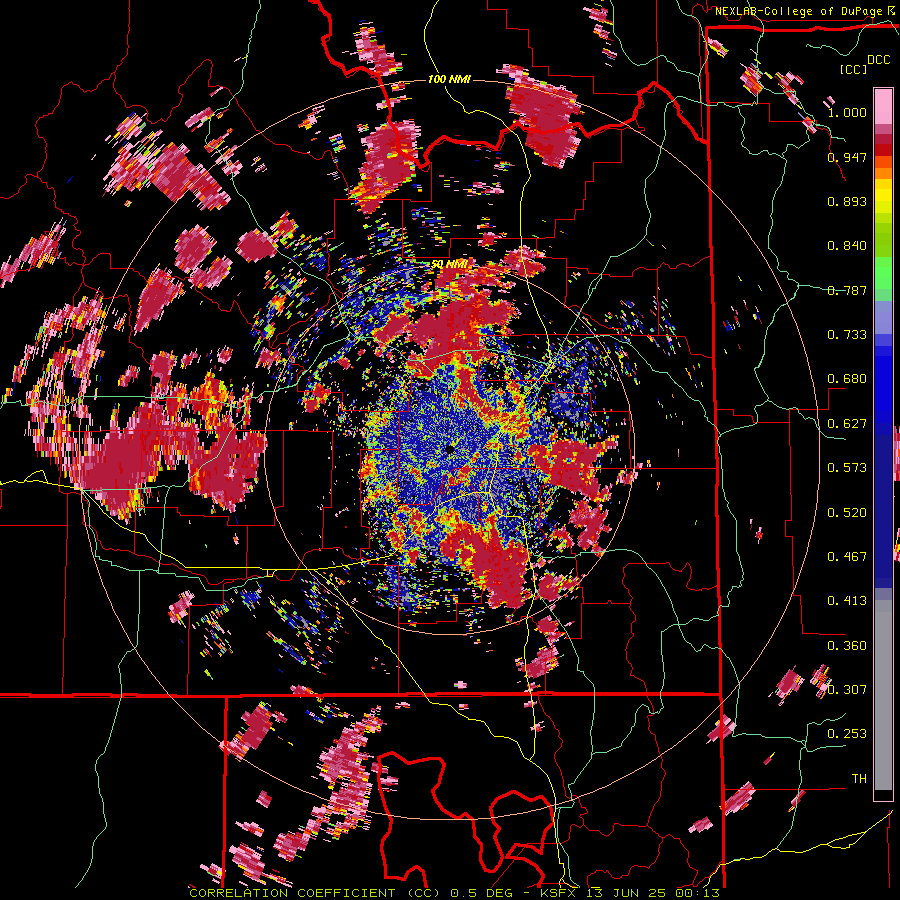900x900 pixels.
Task: Click the TH threshold label
Action: point(859,779)
